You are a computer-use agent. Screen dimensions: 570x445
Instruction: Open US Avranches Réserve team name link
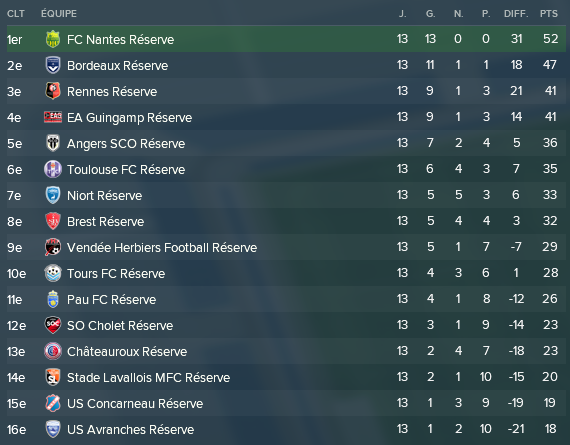click(x=131, y=429)
